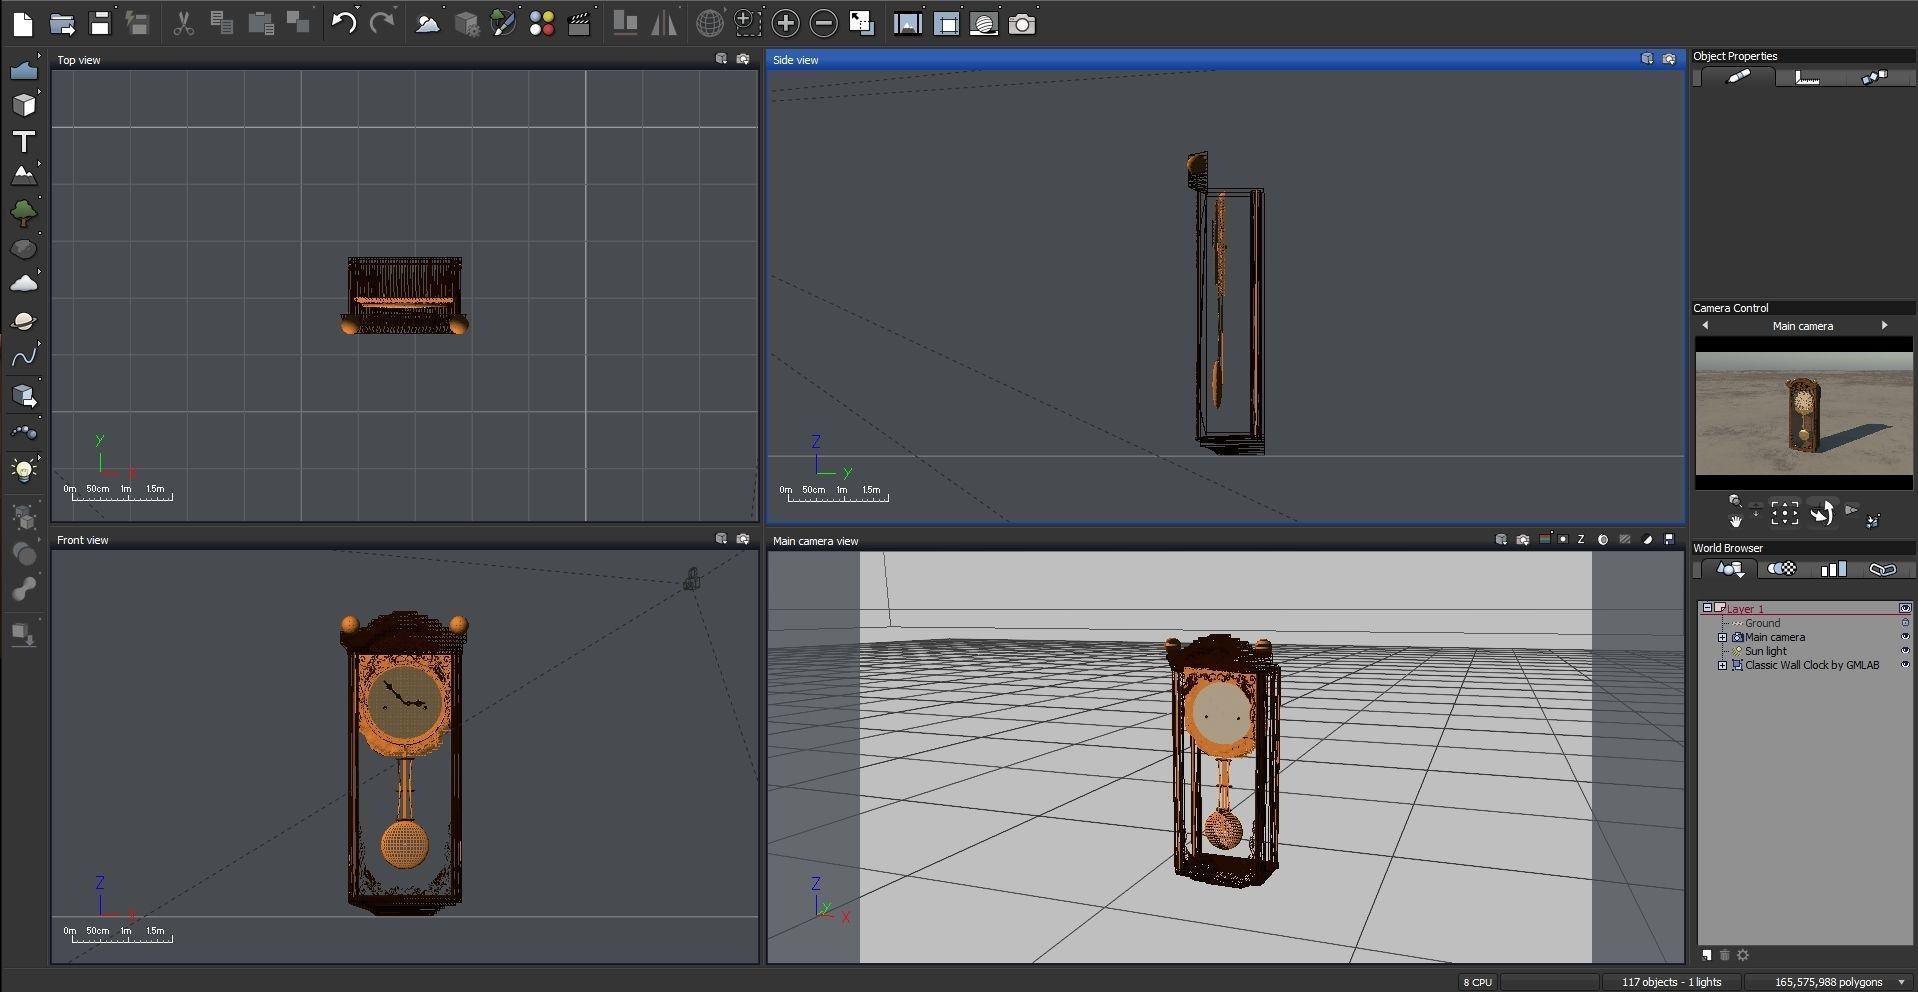Select the 3D Text tool
Image resolution: width=1918 pixels, height=992 pixels.
[x=24, y=141]
